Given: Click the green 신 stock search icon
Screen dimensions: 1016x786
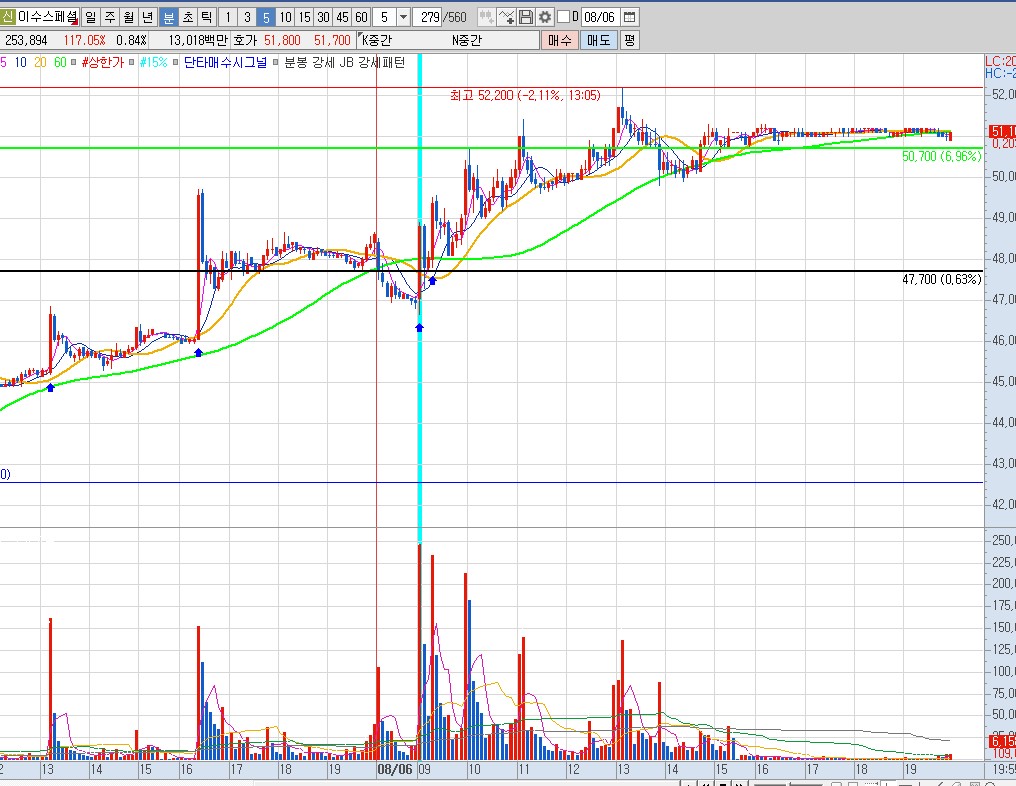Looking at the screenshot, I should [x=7, y=17].
